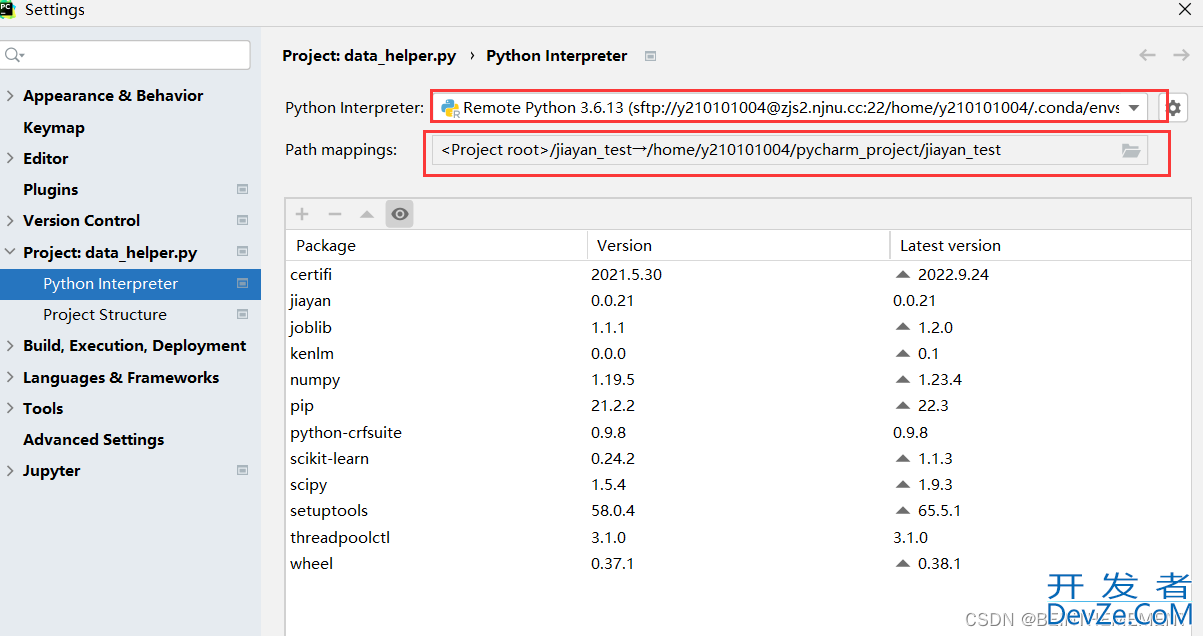
Task: Click the navigate forward arrow
Action: point(1181,56)
